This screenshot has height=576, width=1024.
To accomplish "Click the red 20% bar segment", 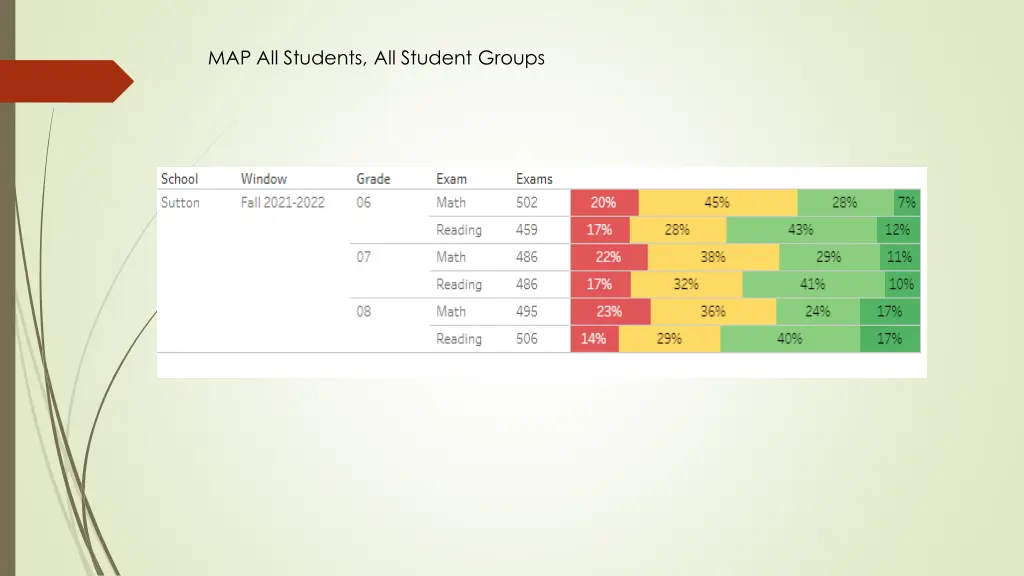I will [x=604, y=202].
